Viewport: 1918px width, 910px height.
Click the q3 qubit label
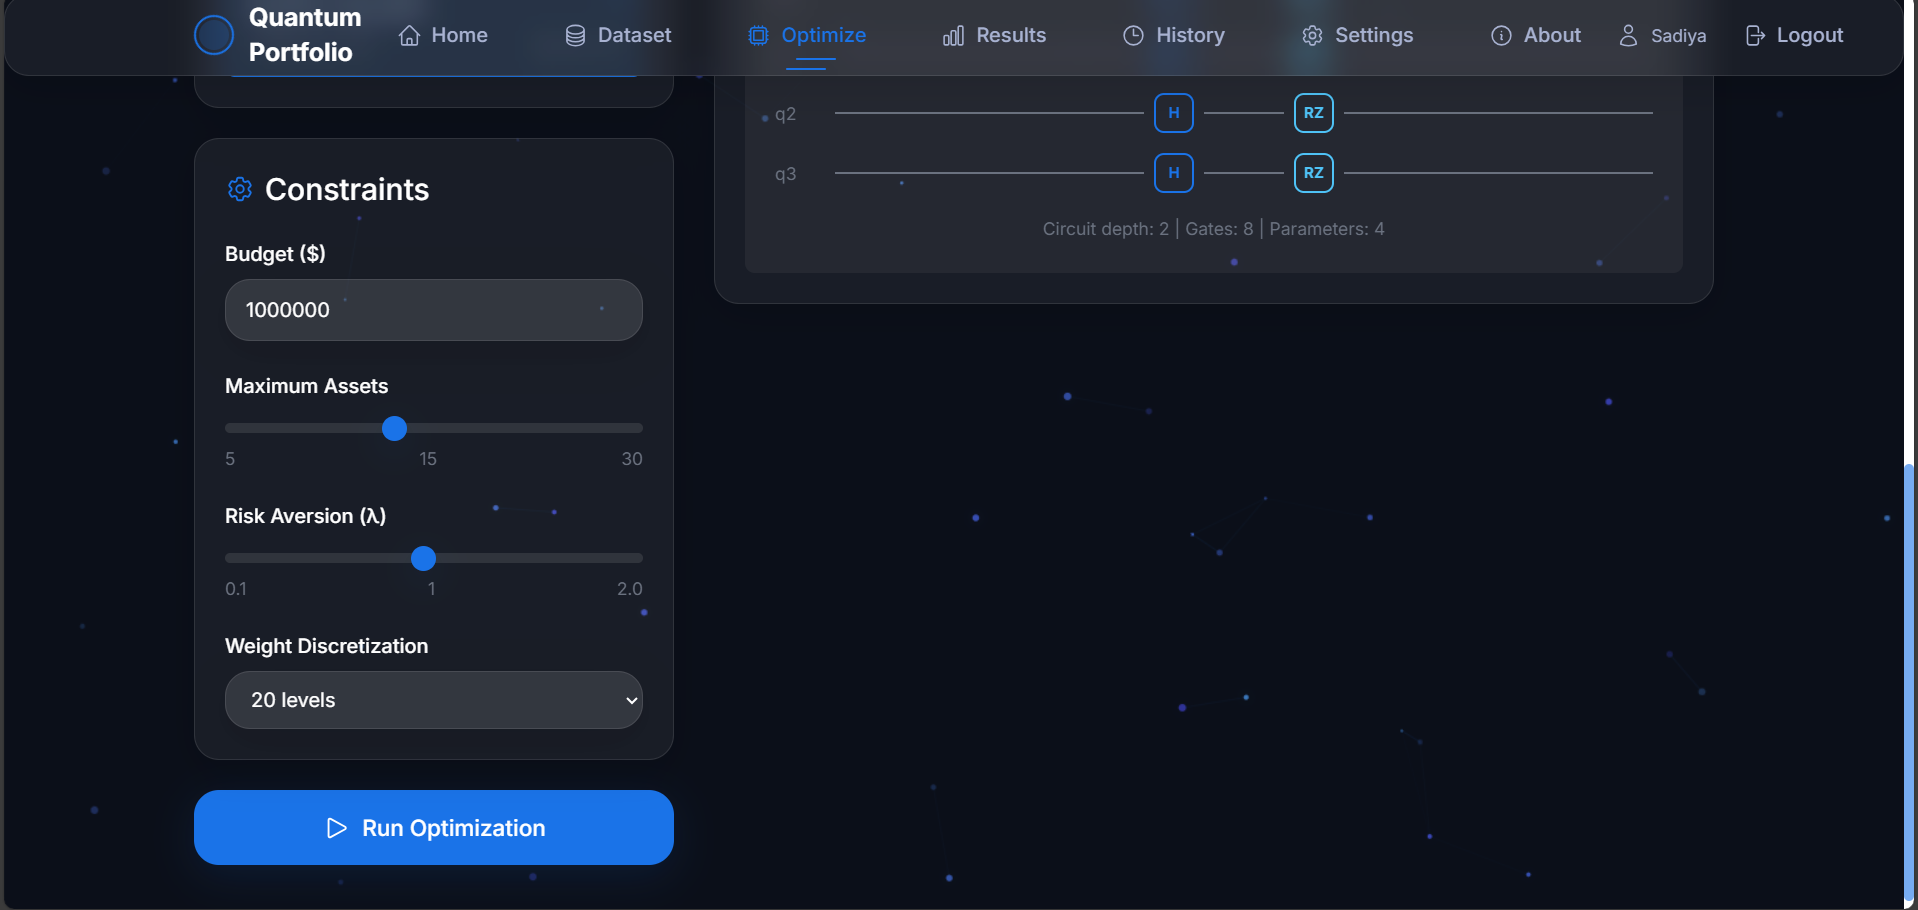(x=786, y=174)
